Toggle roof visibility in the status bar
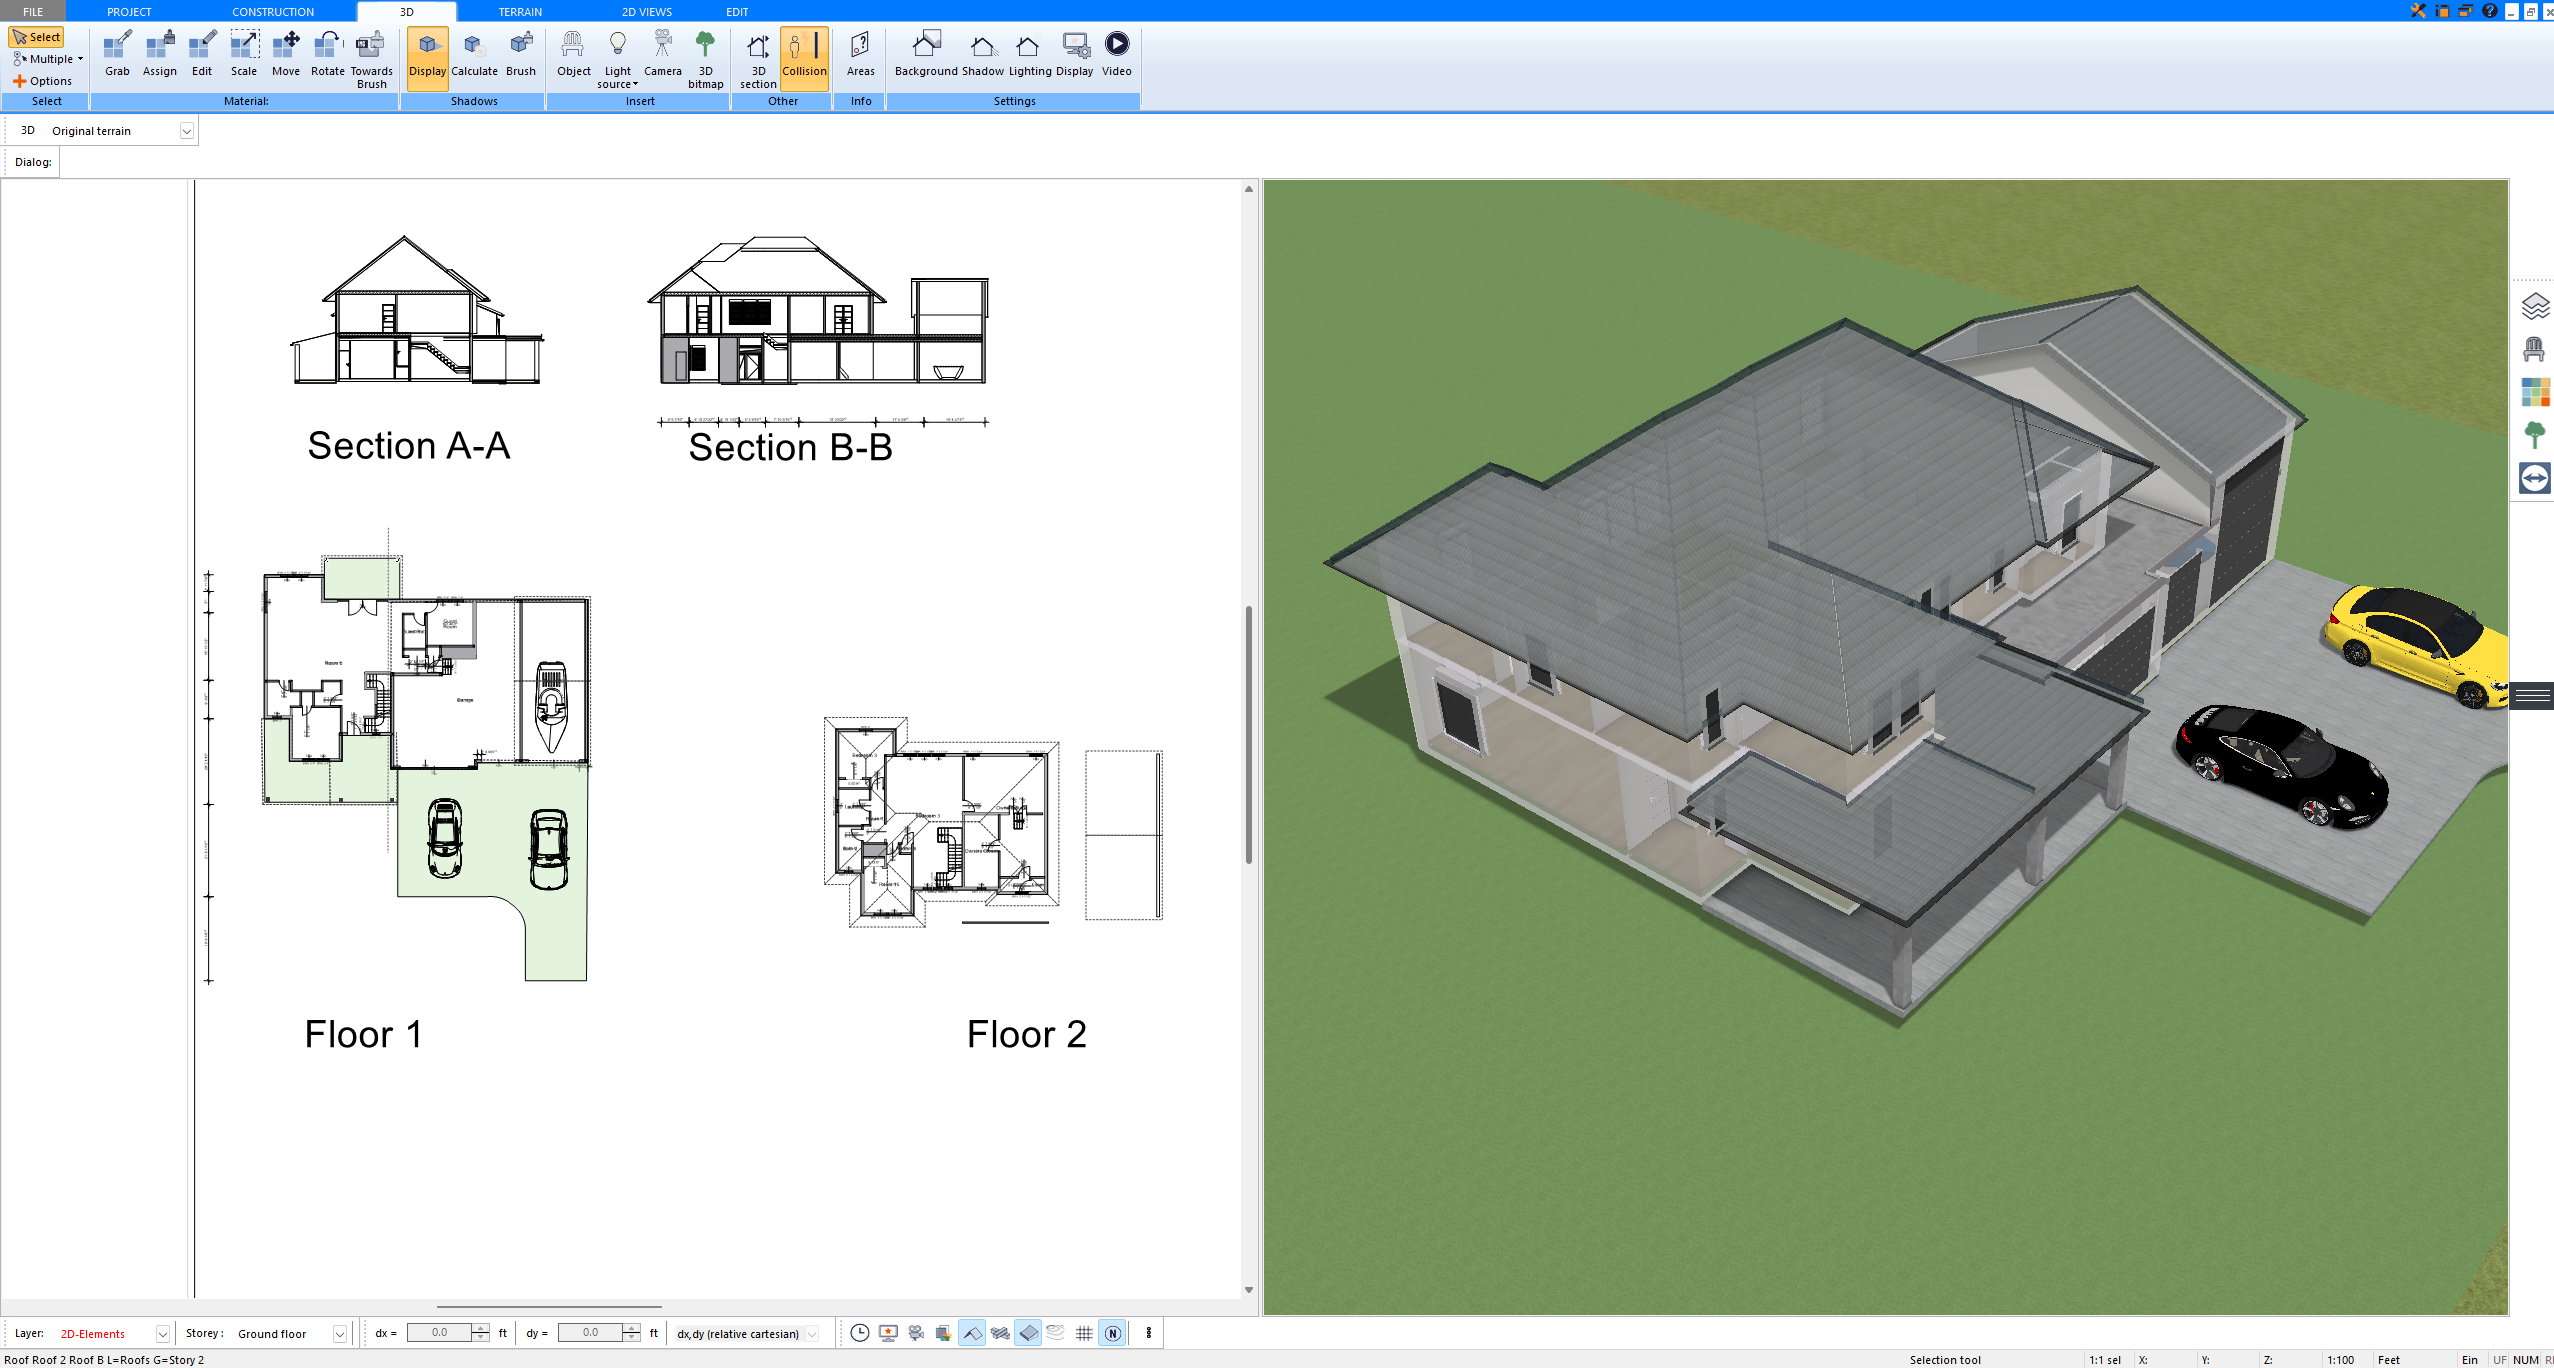Image resolution: width=2554 pixels, height=1368 pixels. [971, 1333]
